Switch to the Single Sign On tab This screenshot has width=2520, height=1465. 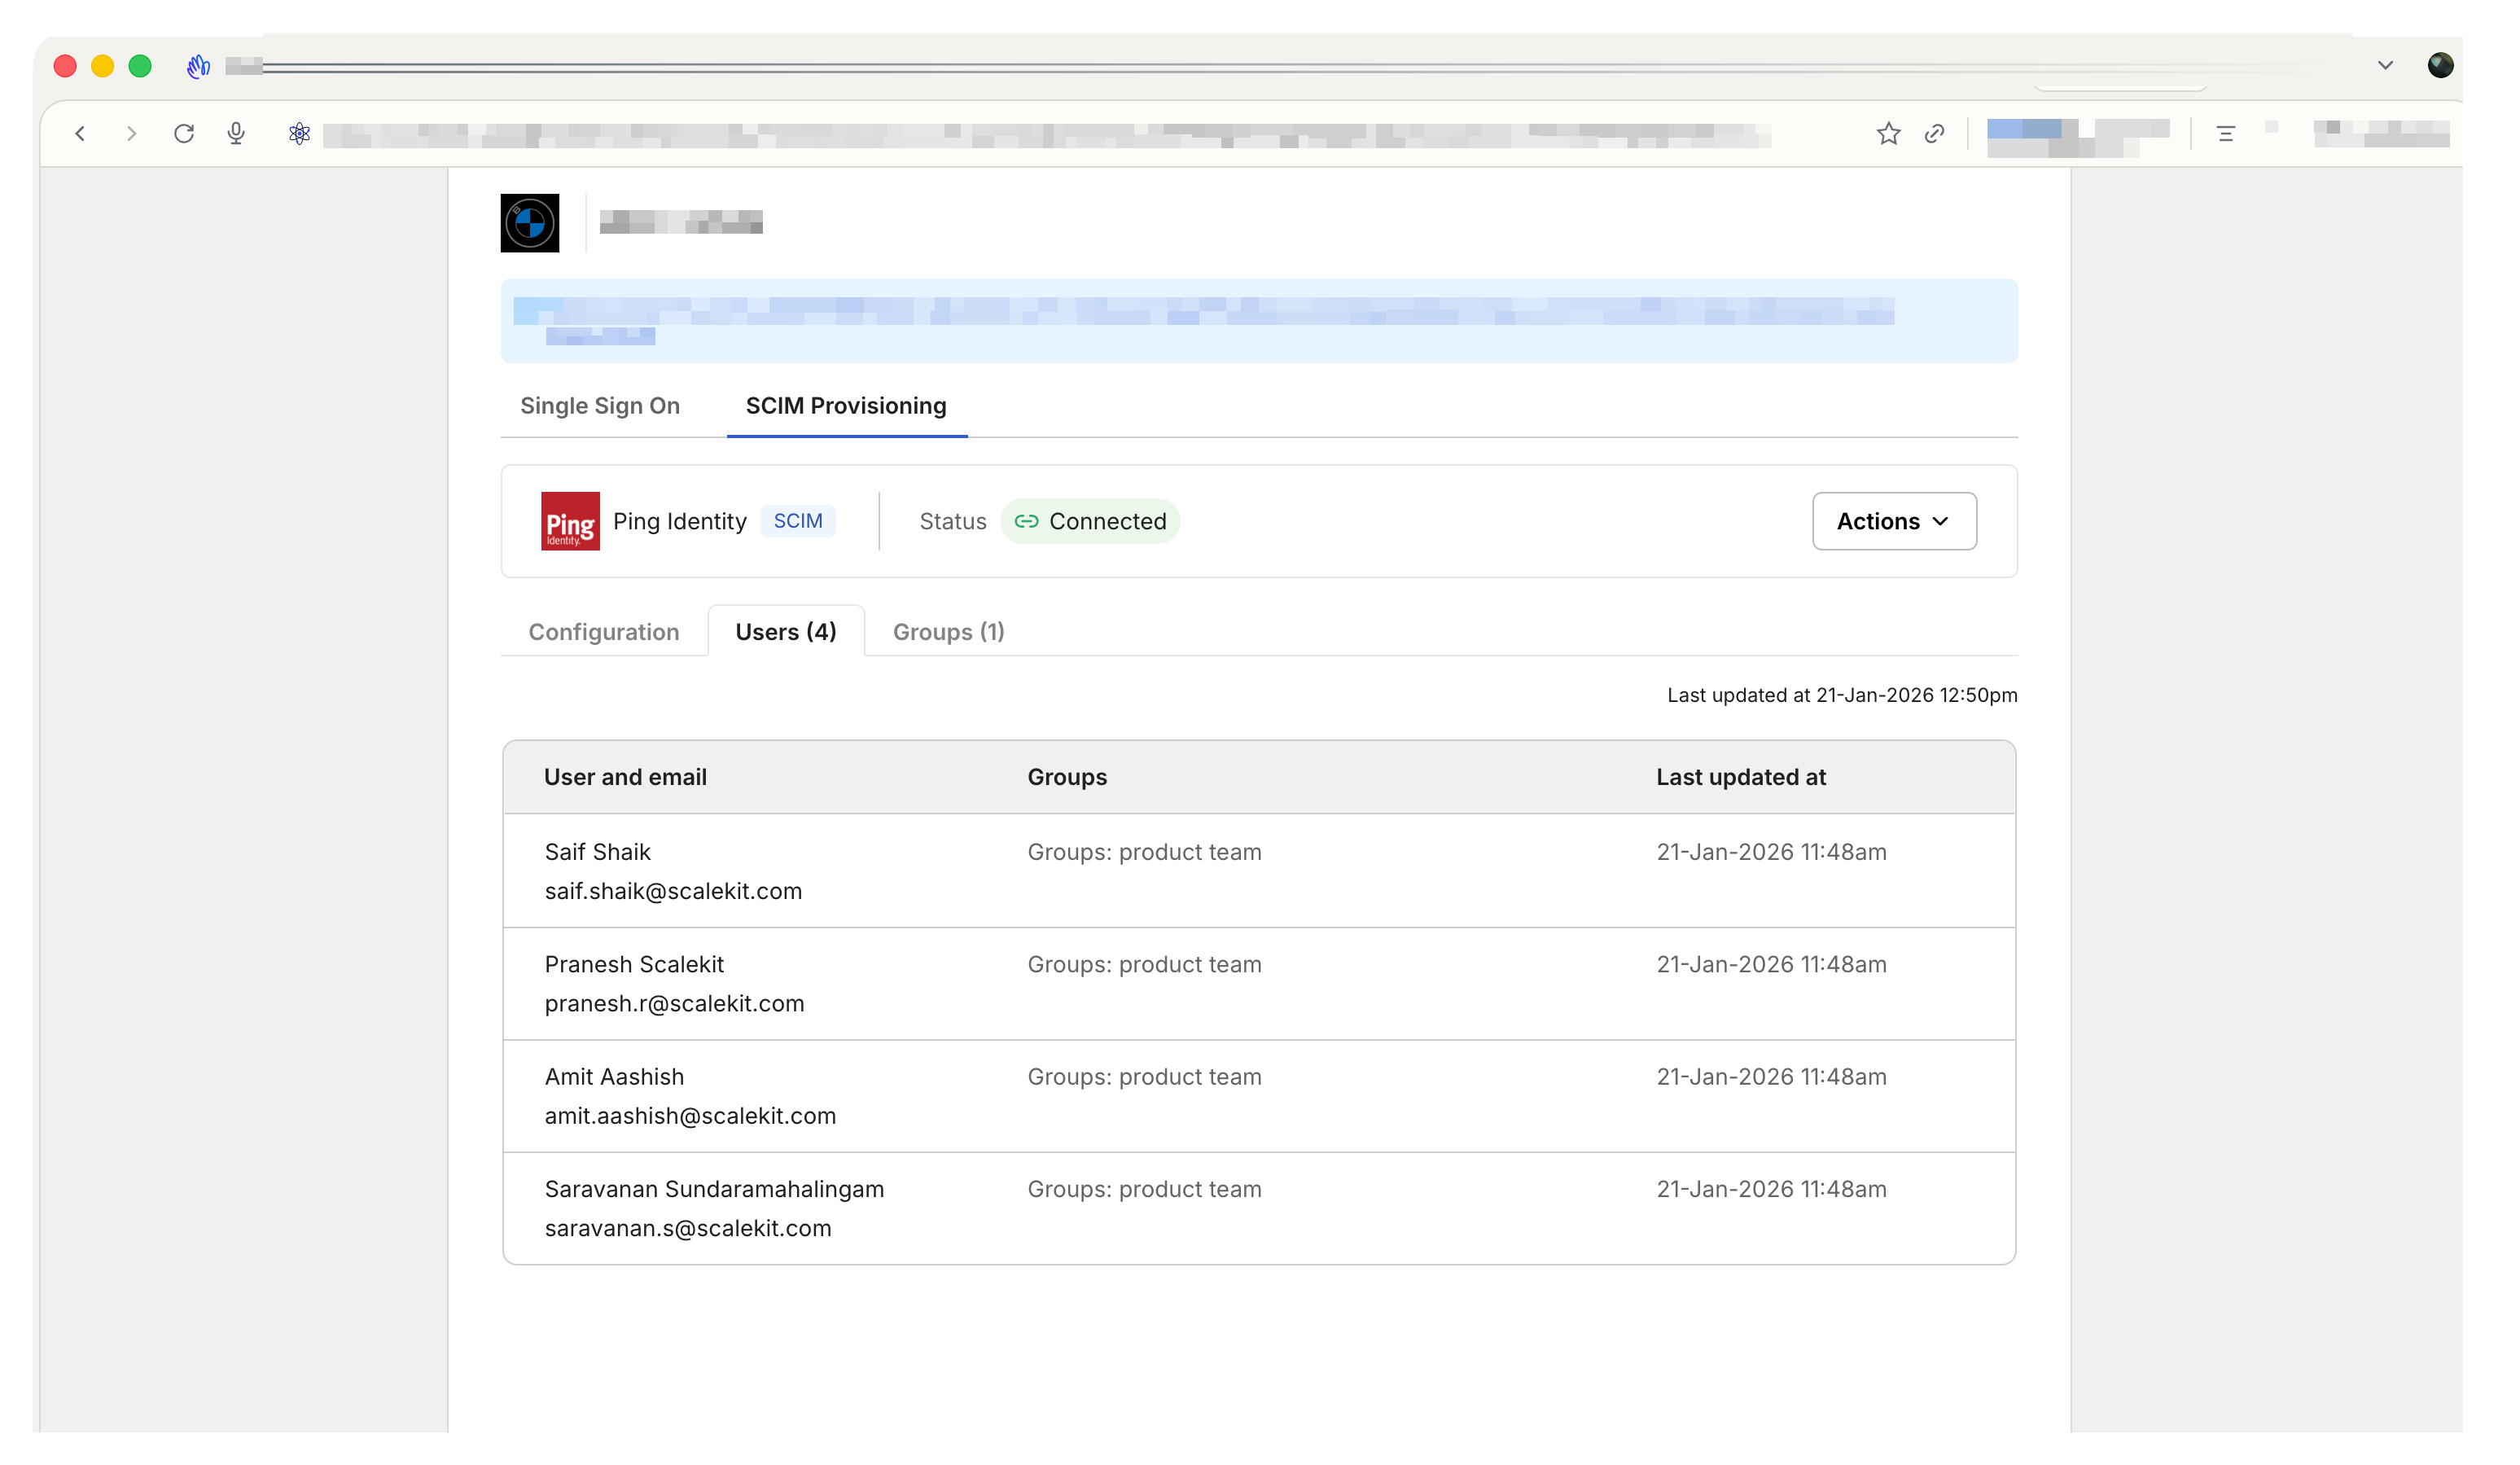pyautogui.click(x=599, y=406)
